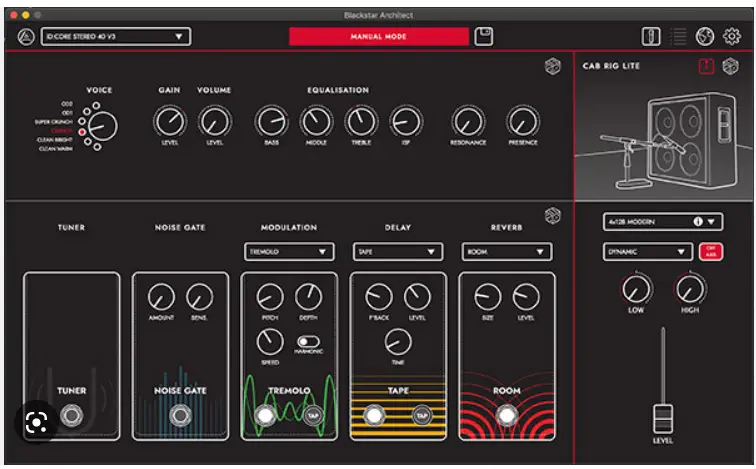Toggle the Tremolo pedal on/off footswitch
The height and width of the screenshot is (469, 756).
(265, 415)
